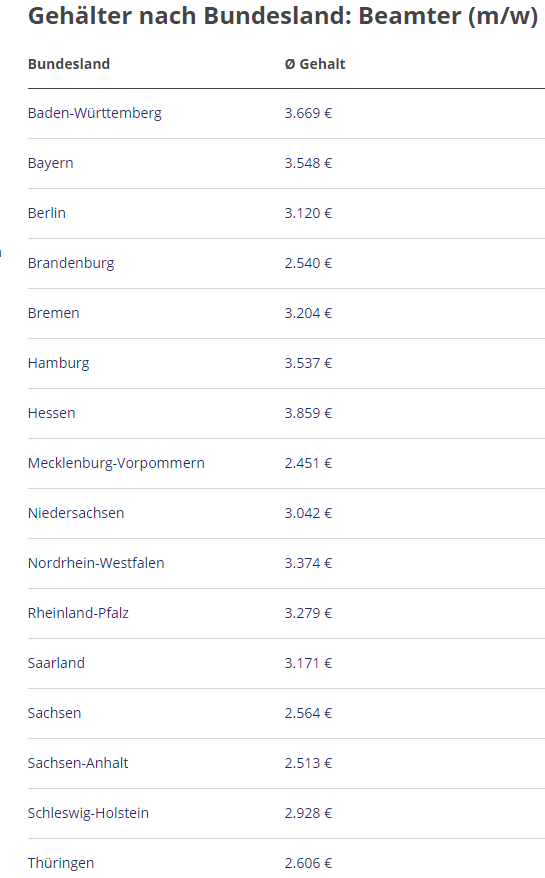Select the Hessen row label

point(52,413)
